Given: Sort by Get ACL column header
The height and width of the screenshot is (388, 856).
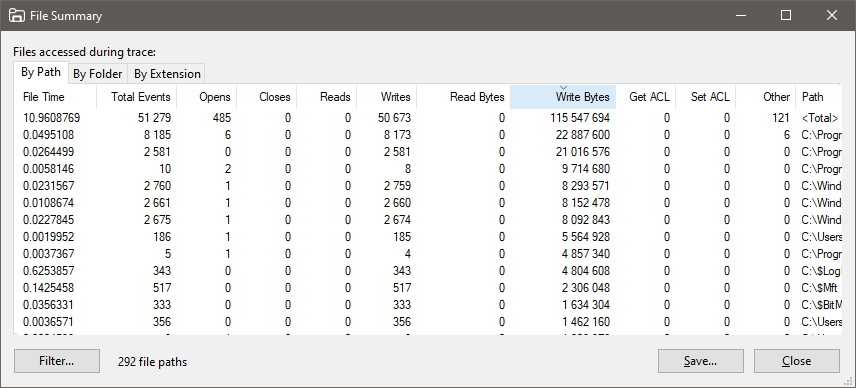Looking at the screenshot, I should pos(646,97).
